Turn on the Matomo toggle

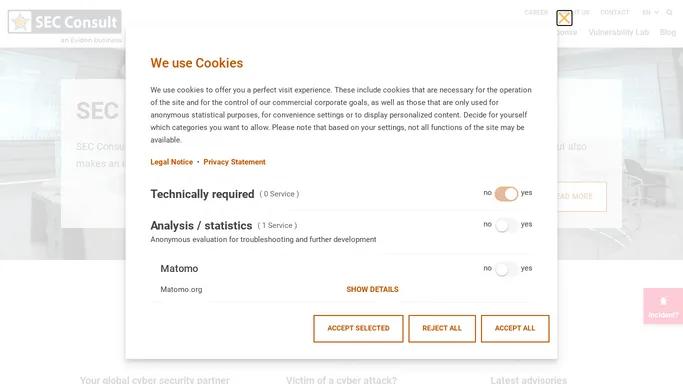coord(506,269)
